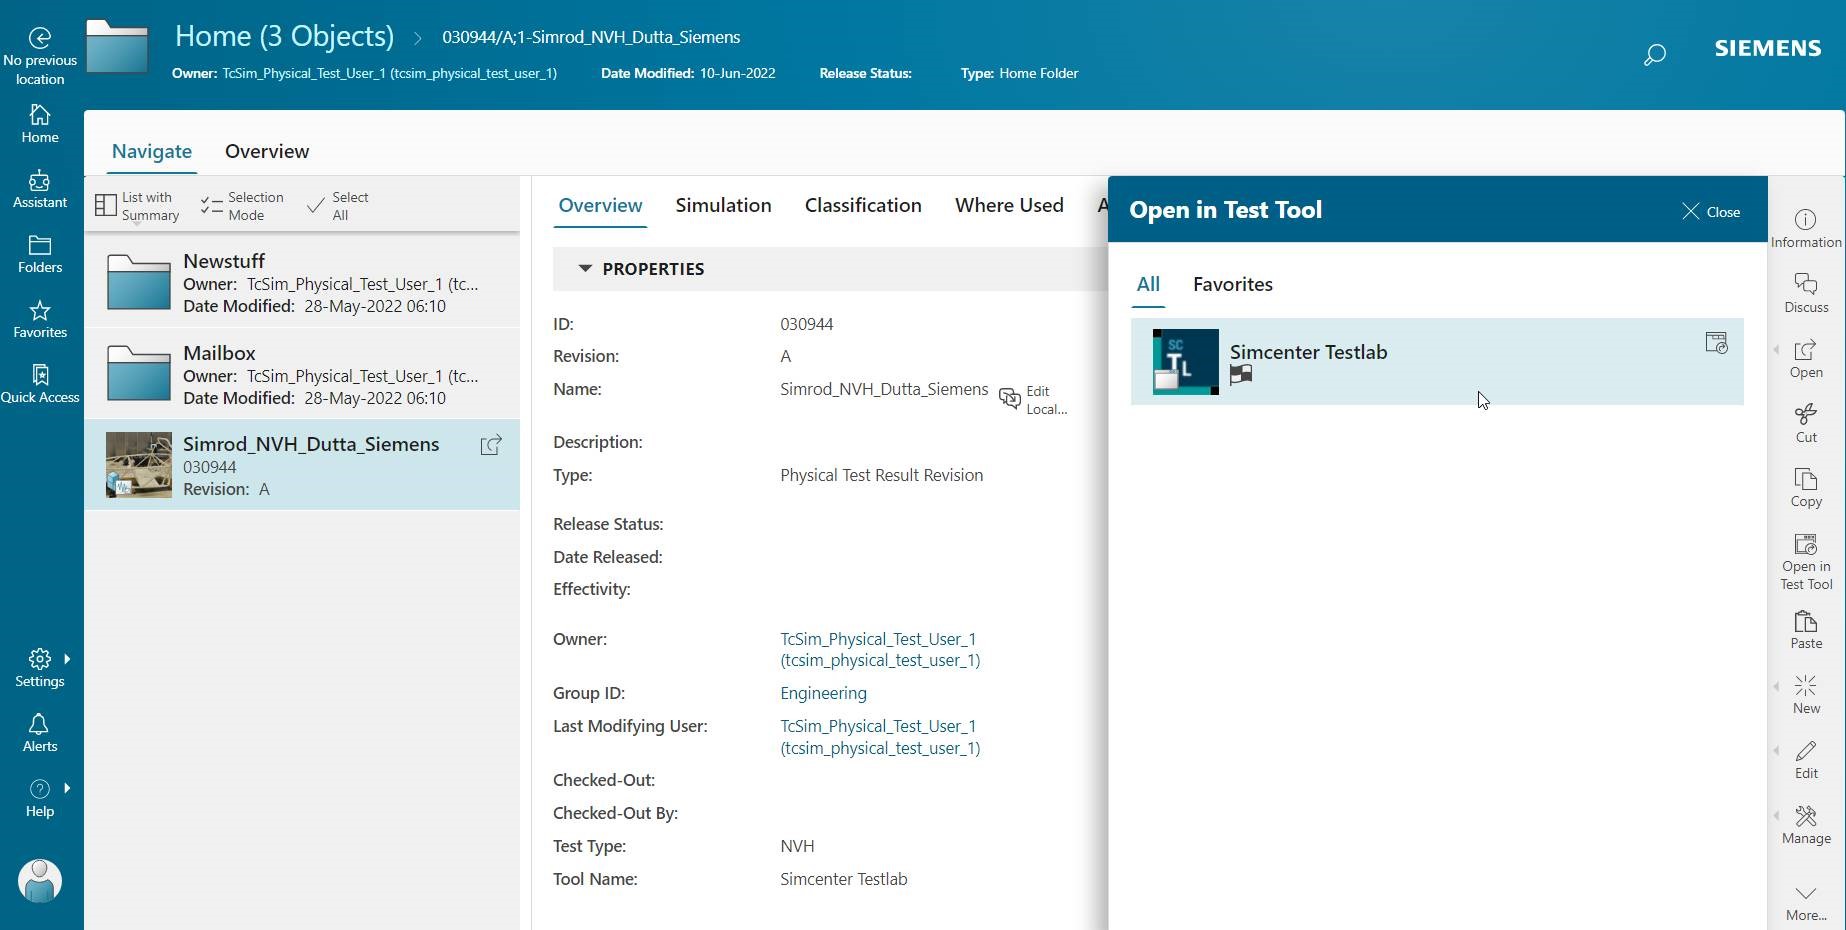1846x930 pixels.
Task: Open the Simulation tab
Action: 722,205
